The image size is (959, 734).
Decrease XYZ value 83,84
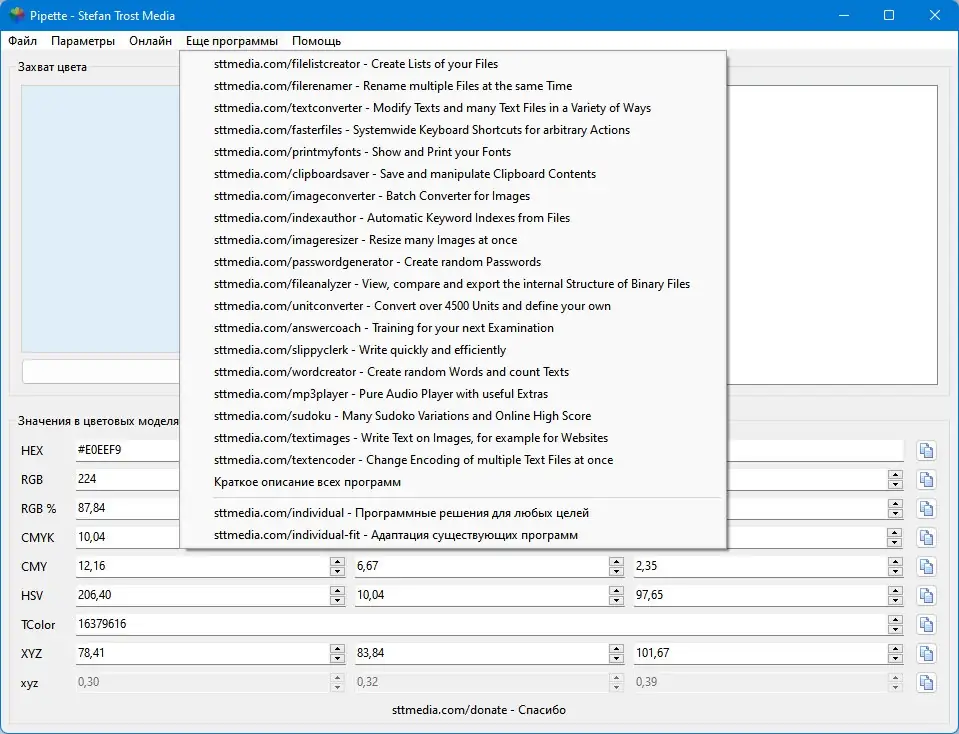coord(616,658)
